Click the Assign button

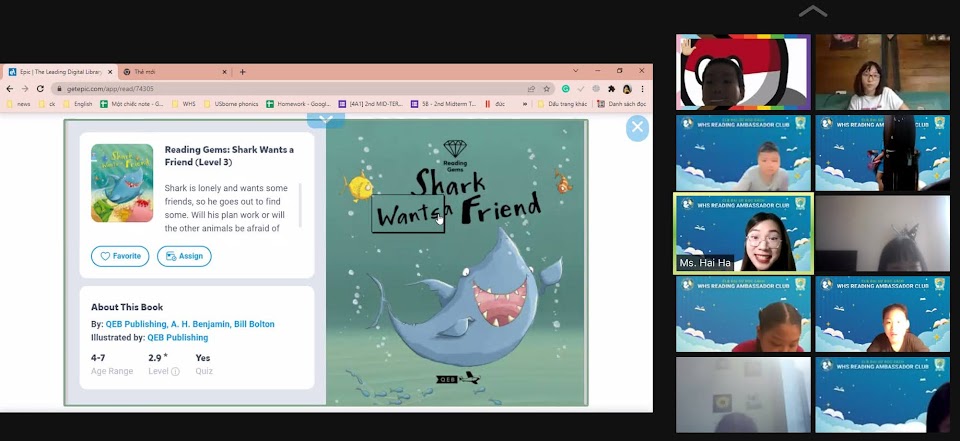(184, 256)
